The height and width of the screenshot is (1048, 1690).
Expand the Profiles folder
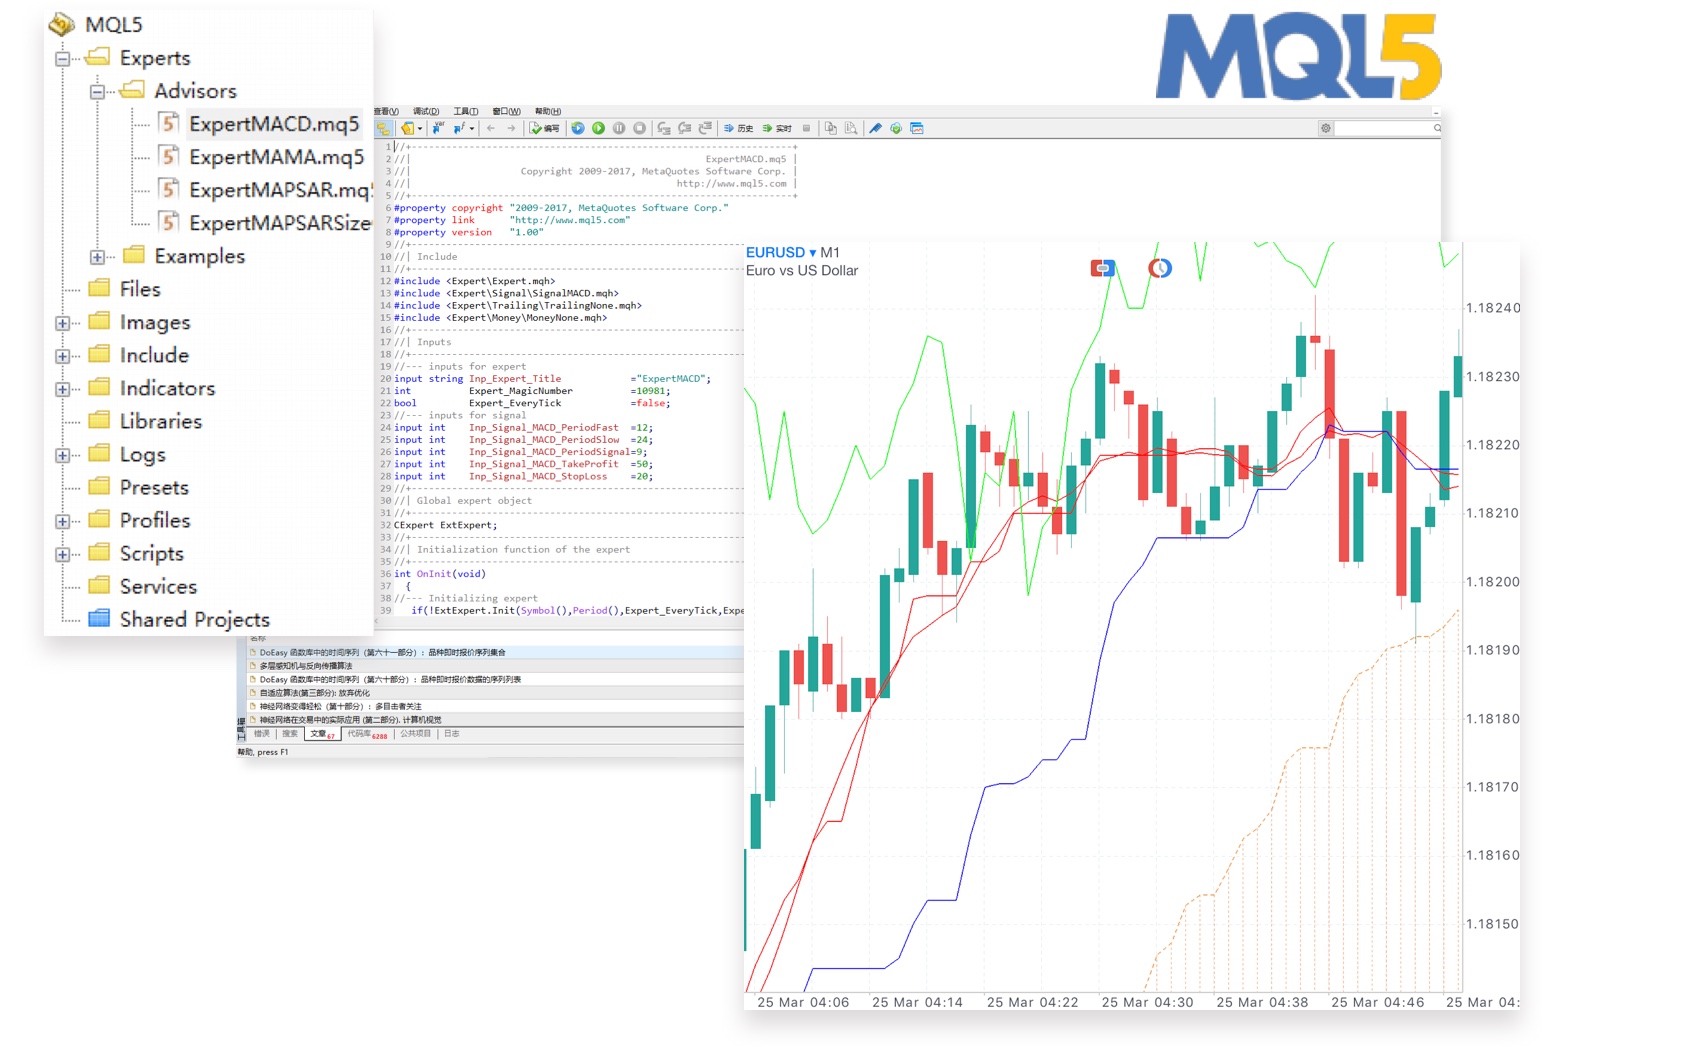(62, 521)
